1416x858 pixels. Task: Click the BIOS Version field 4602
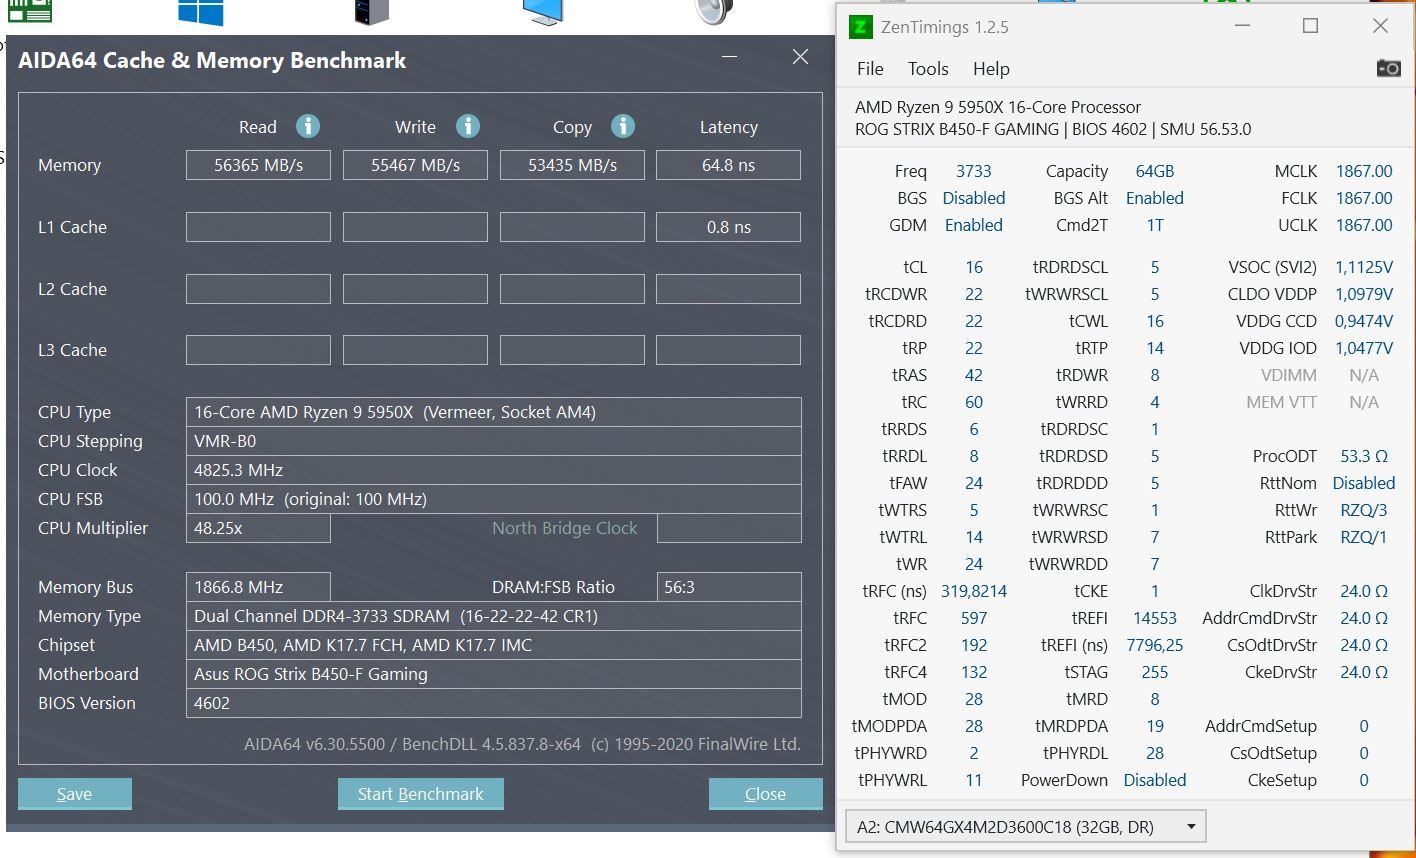tap(493, 703)
